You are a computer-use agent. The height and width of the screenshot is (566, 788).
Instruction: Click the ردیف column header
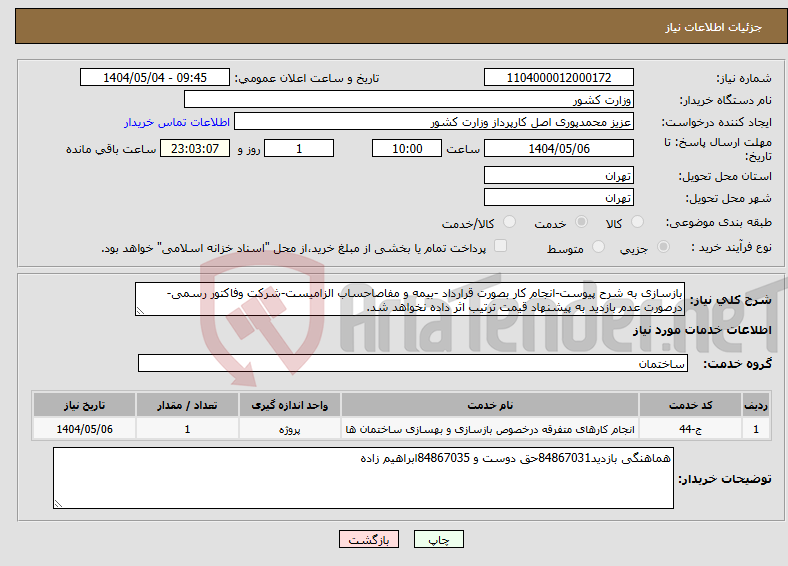756,405
